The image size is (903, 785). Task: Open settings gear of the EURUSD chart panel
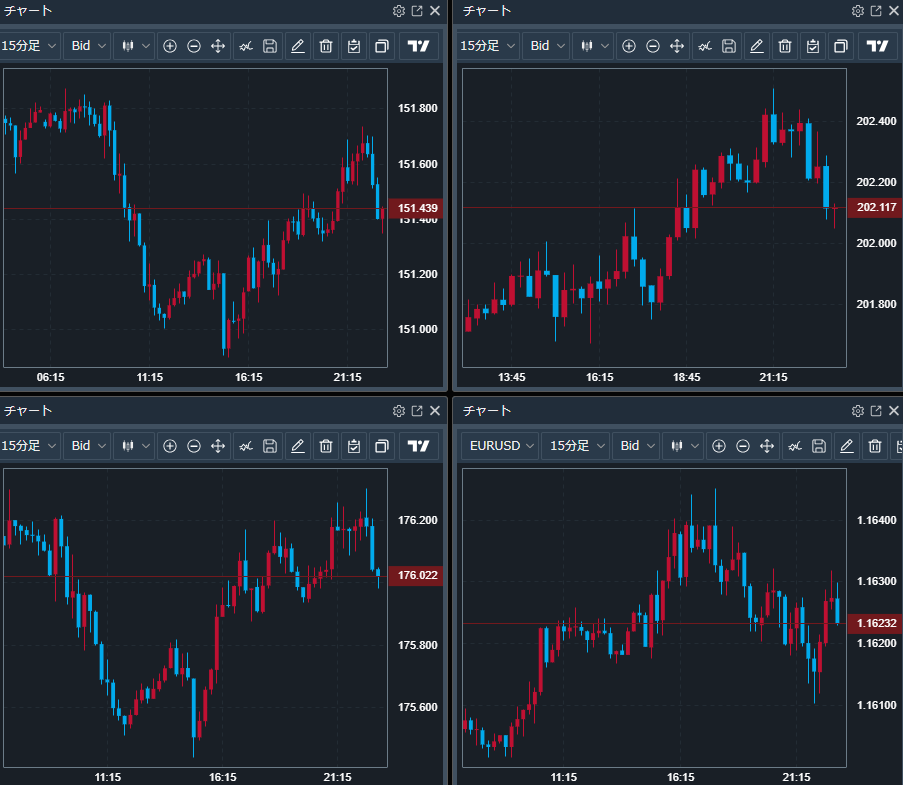point(857,411)
